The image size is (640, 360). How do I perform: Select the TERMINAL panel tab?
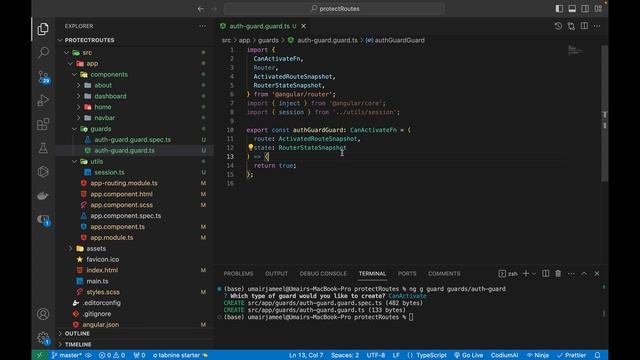[372, 273]
